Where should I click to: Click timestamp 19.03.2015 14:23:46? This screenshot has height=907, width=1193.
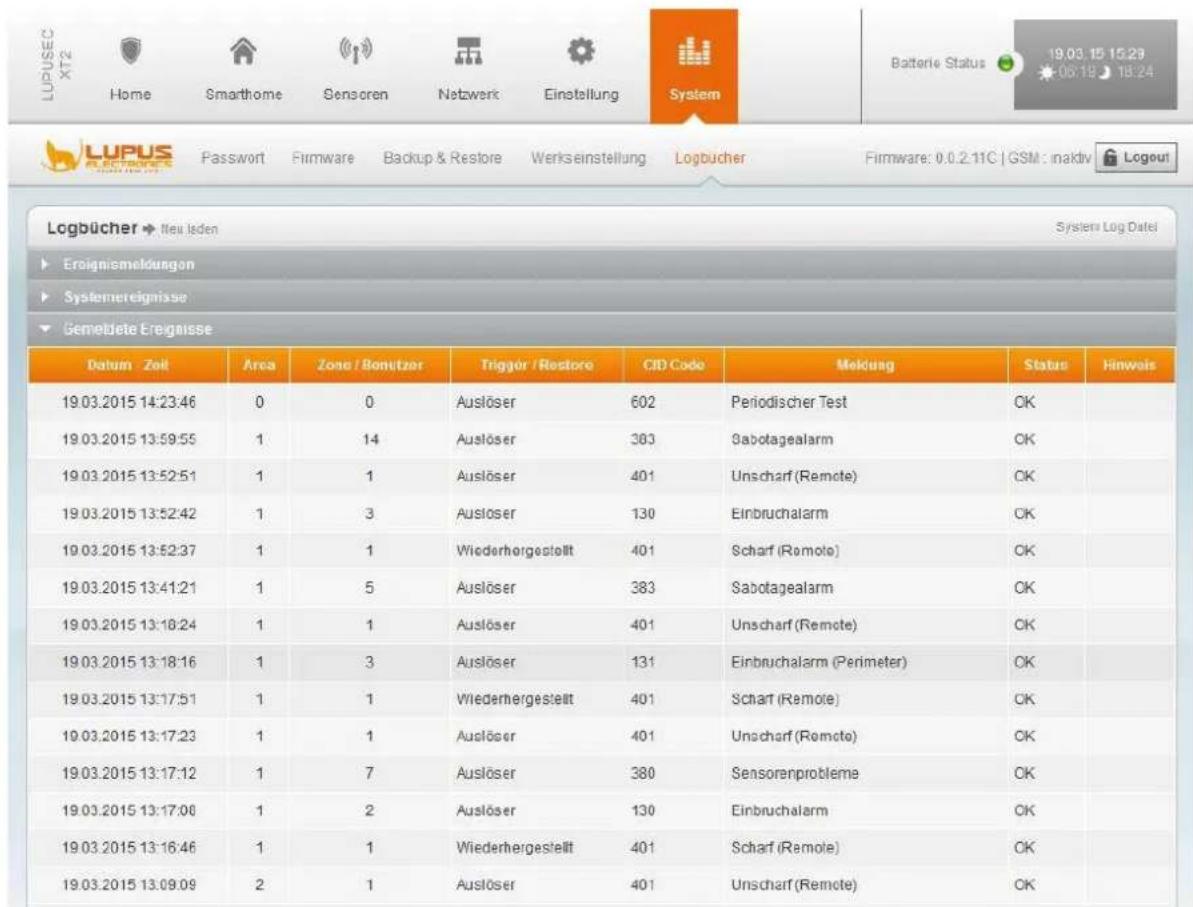tap(129, 402)
